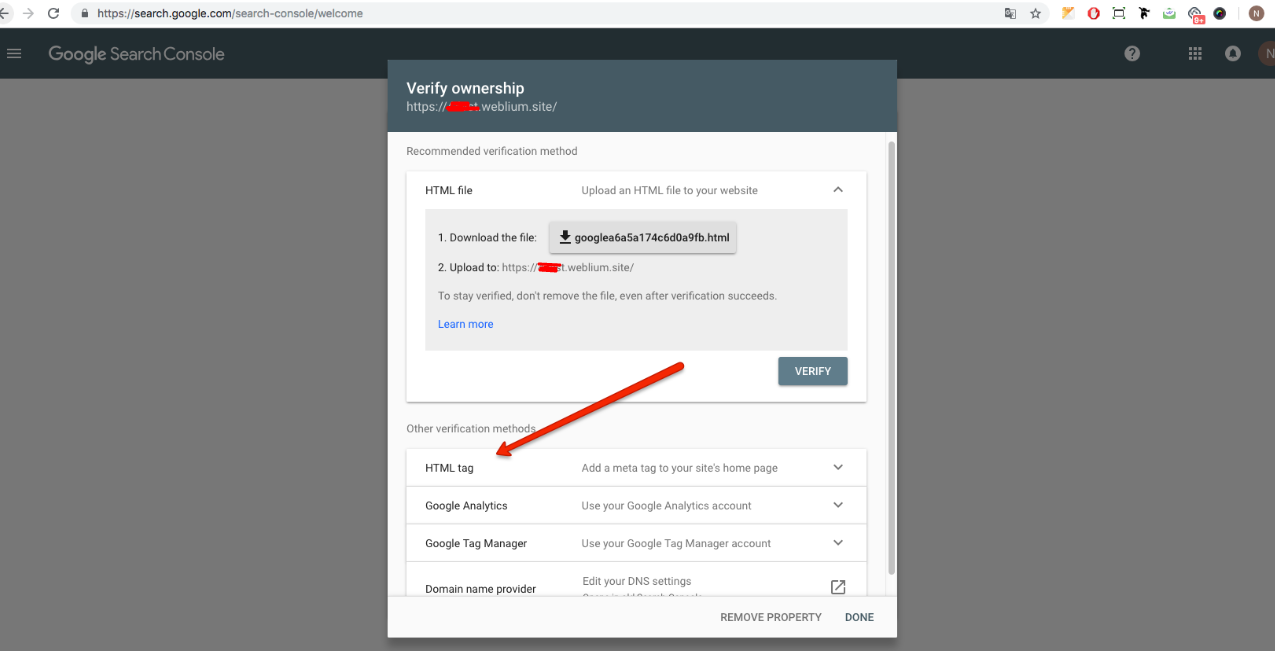Bookmark this page with the star icon
Image resolution: width=1275 pixels, height=651 pixels.
(x=1036, y=14)
